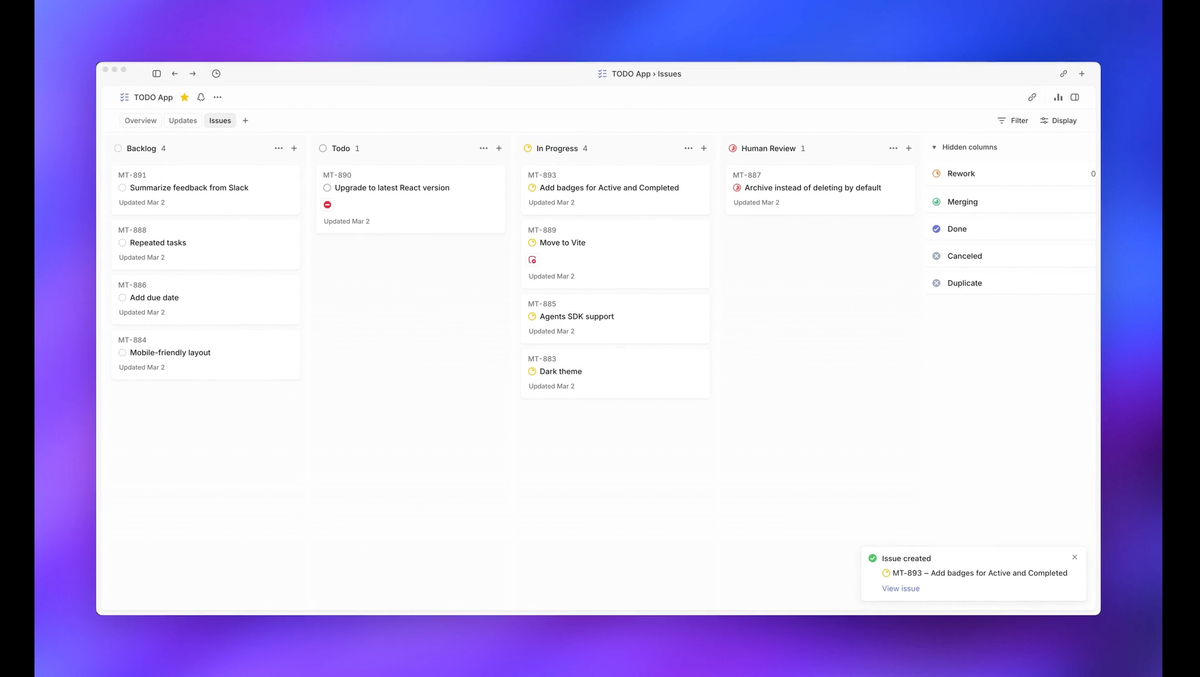
Task: Toggle the right details sidebar icon
Action: tap(1075, 97)
